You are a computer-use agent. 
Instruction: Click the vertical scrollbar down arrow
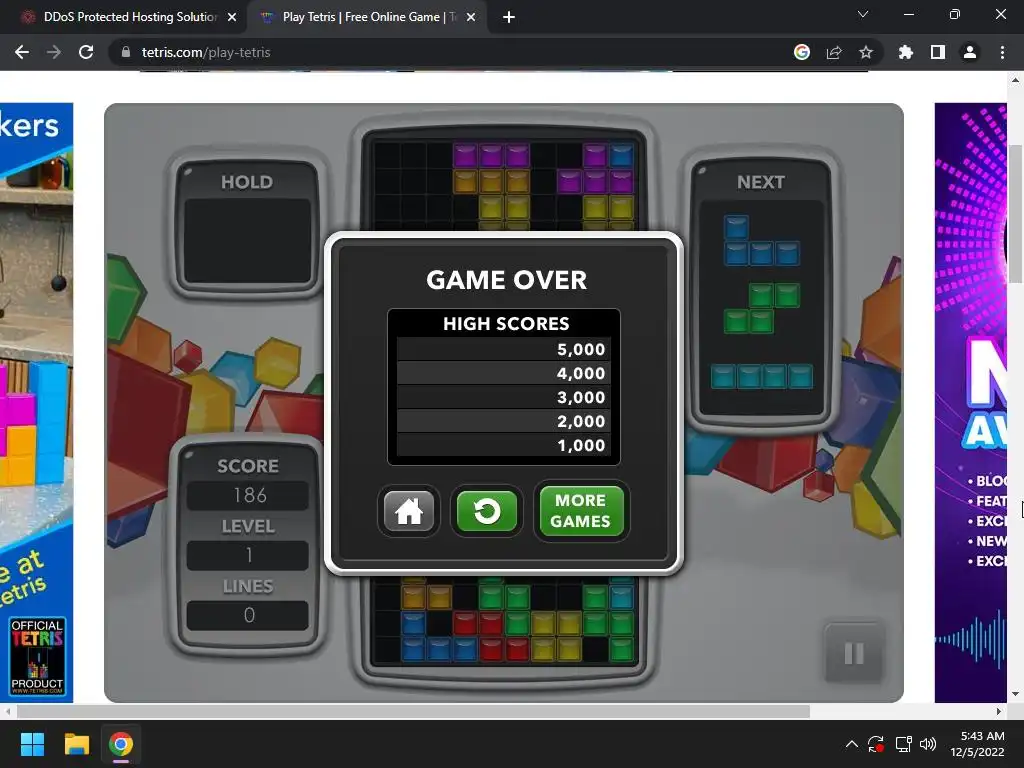point(1016,694)
